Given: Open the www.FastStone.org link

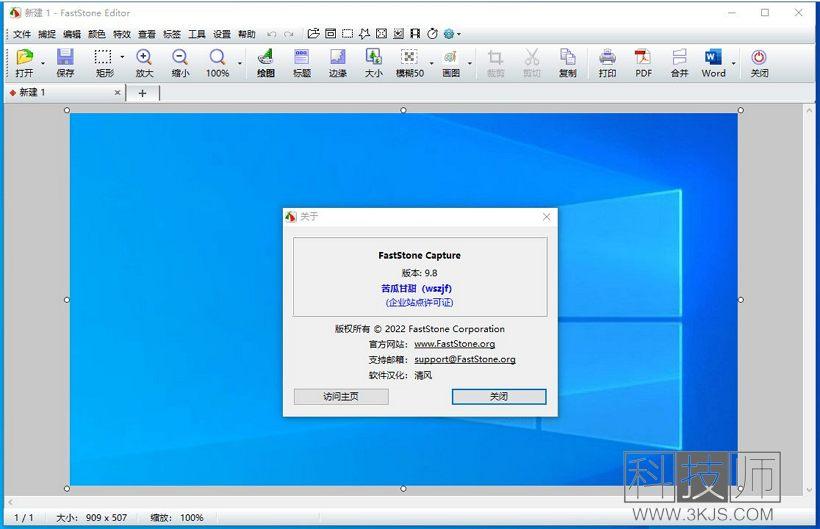Looking at the screenshot, I should coord(454,344).
